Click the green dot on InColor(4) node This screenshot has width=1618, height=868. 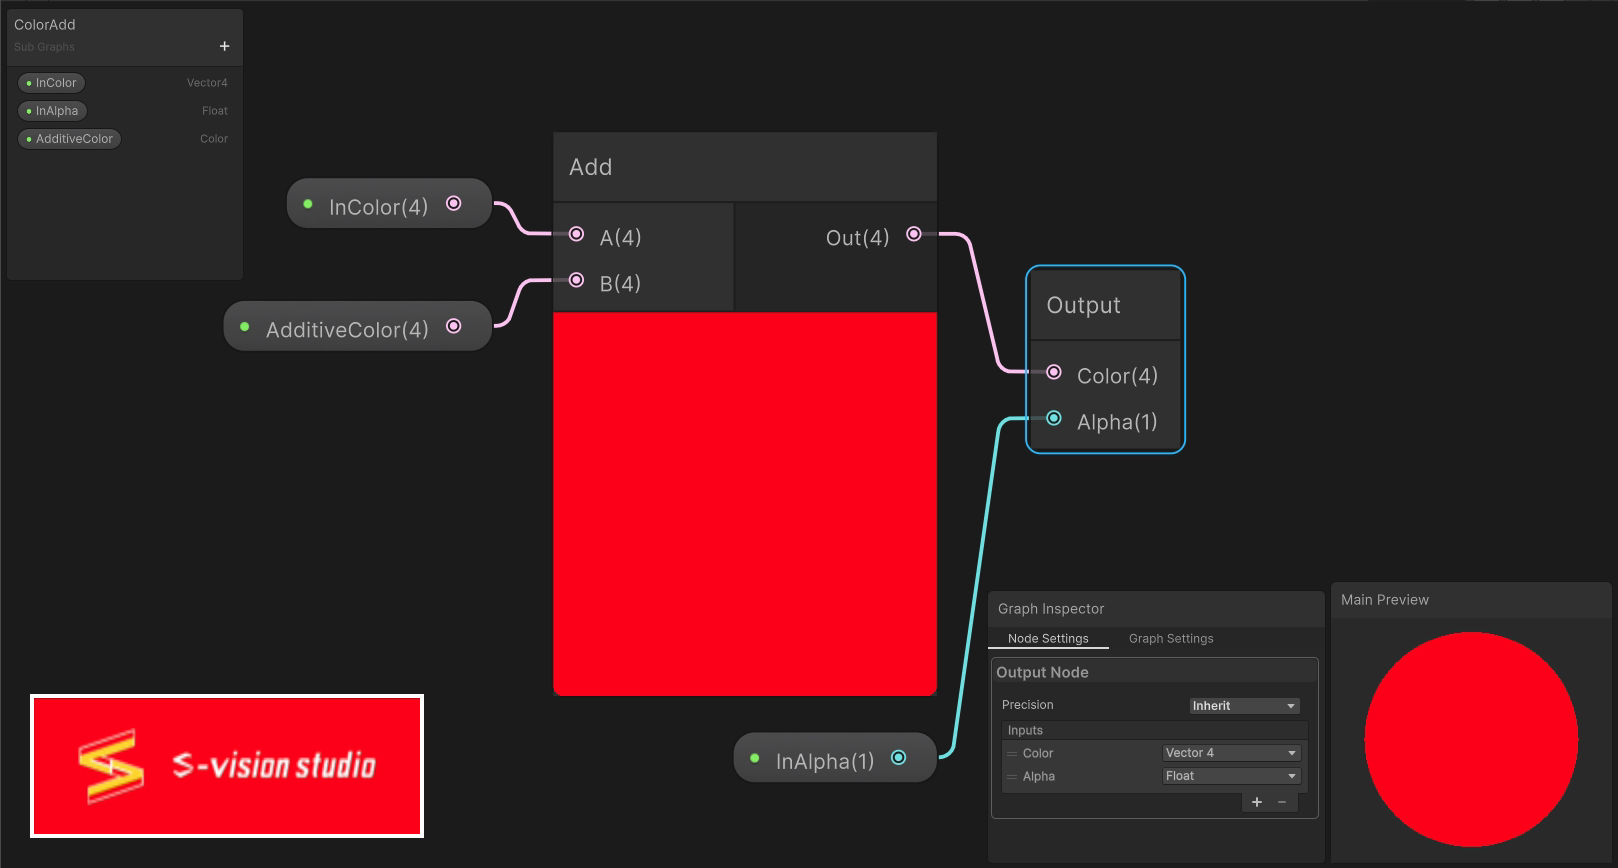(x=308, y=204)
